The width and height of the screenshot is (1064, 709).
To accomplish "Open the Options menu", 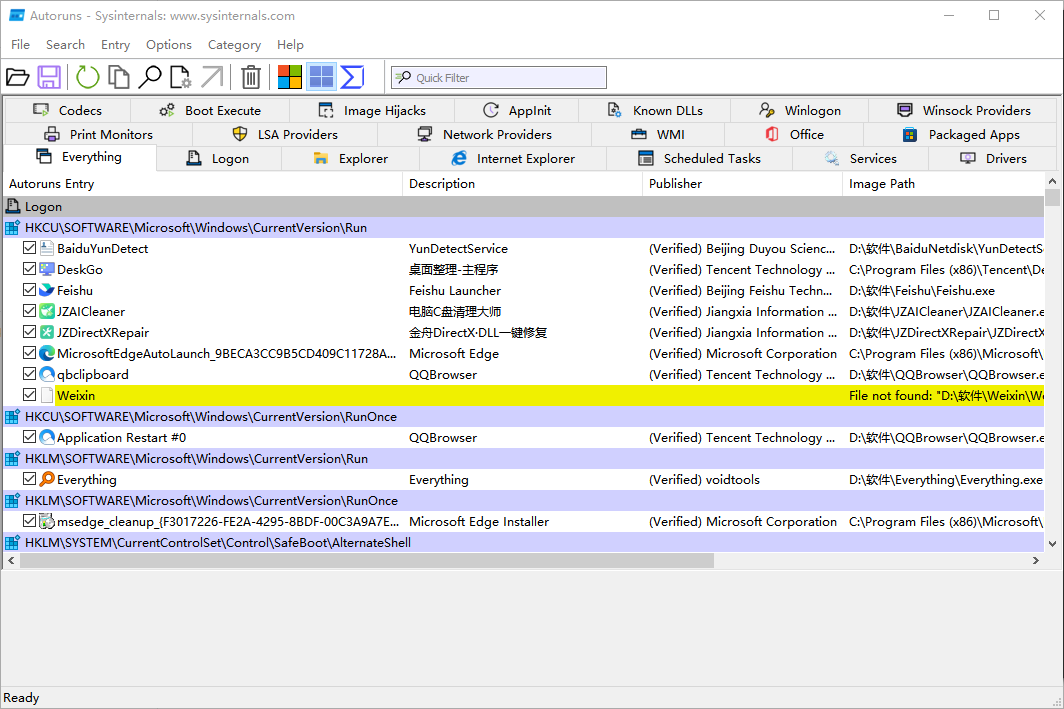I will [169, 45].
